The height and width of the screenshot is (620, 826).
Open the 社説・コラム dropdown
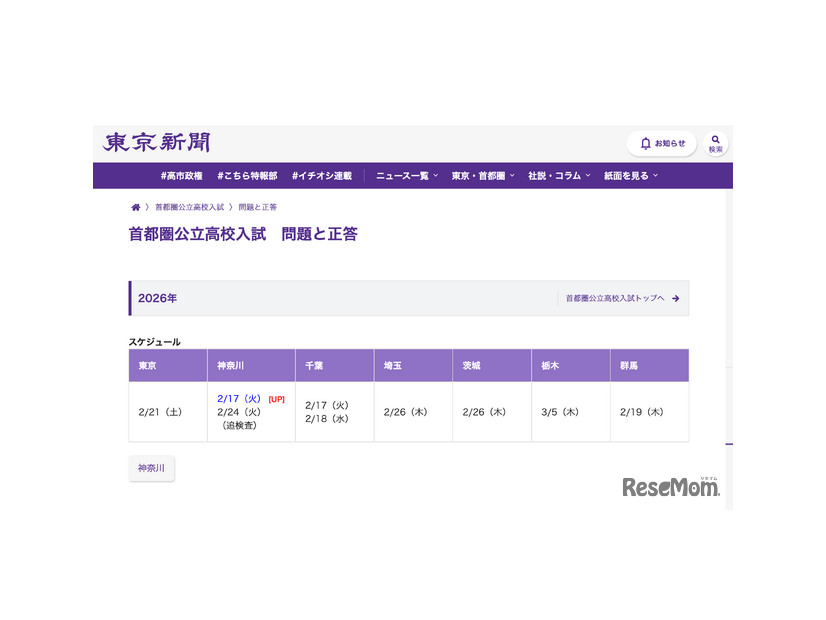click(x=559, y=176)
